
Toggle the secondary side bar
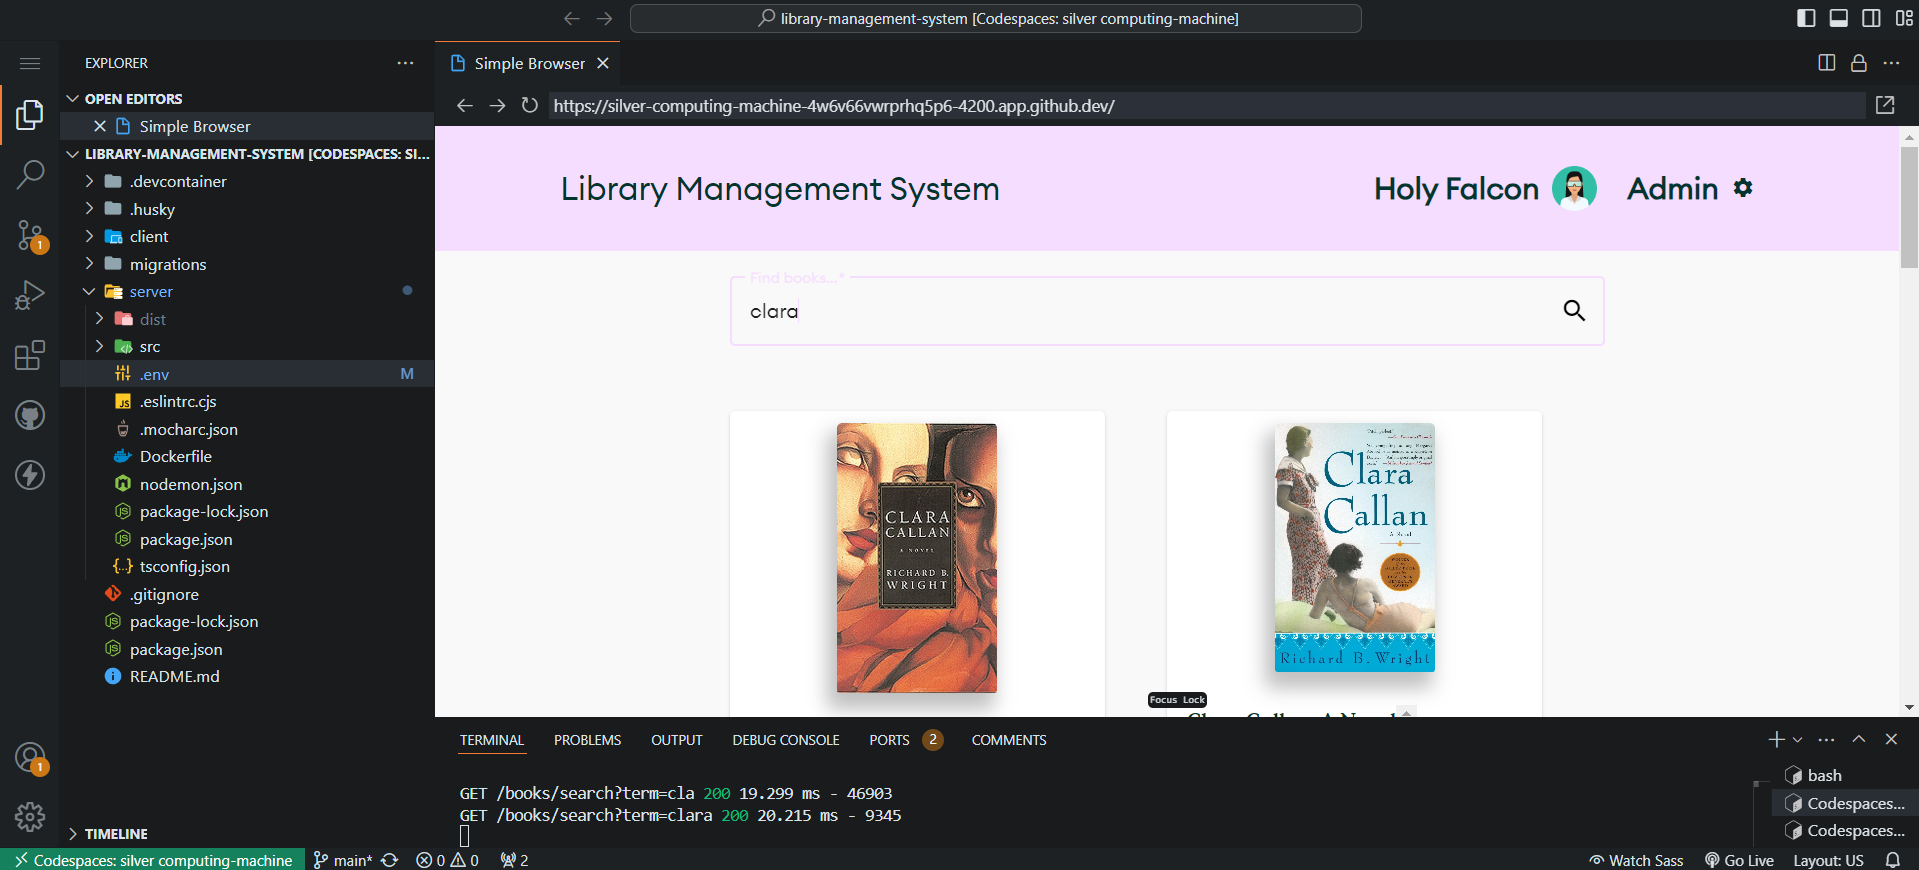click(x=1871, y=18)
